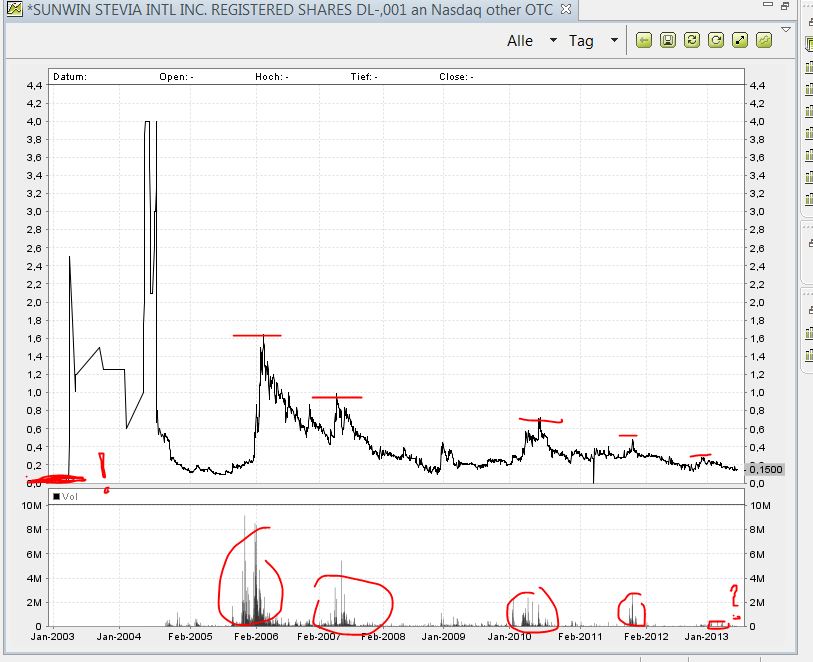The image size is (813, 662).
Task: Click the Feb-2007 date axis label
Action: (319, 637)
